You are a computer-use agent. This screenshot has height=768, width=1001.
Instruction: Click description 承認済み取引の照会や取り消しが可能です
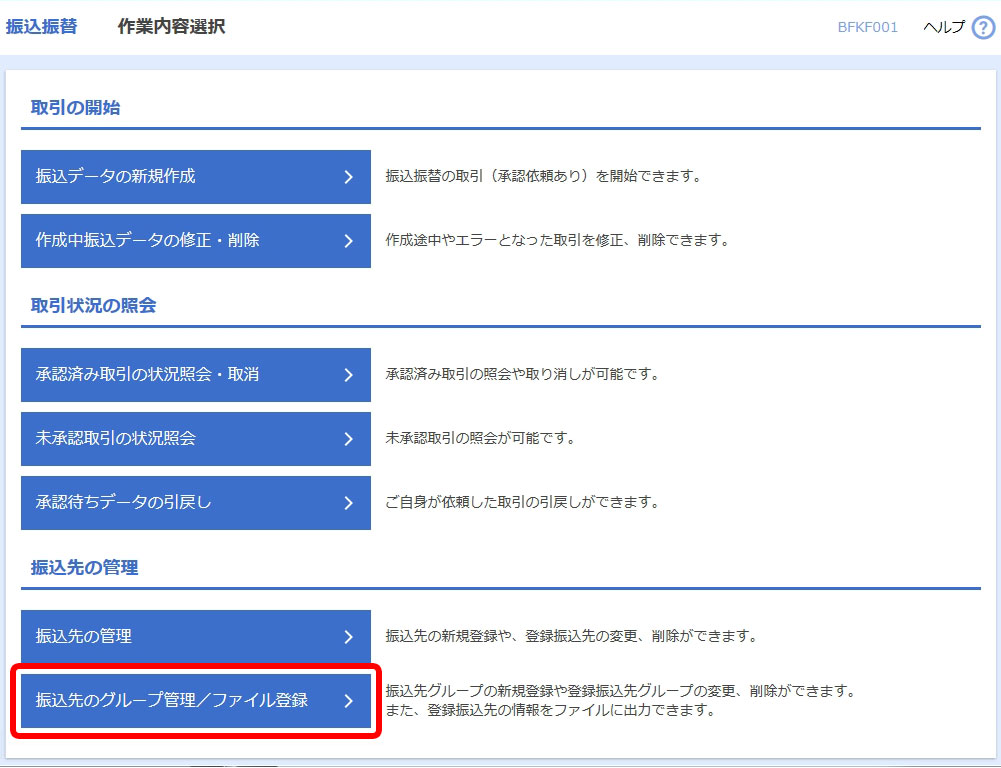click(522, 374)
